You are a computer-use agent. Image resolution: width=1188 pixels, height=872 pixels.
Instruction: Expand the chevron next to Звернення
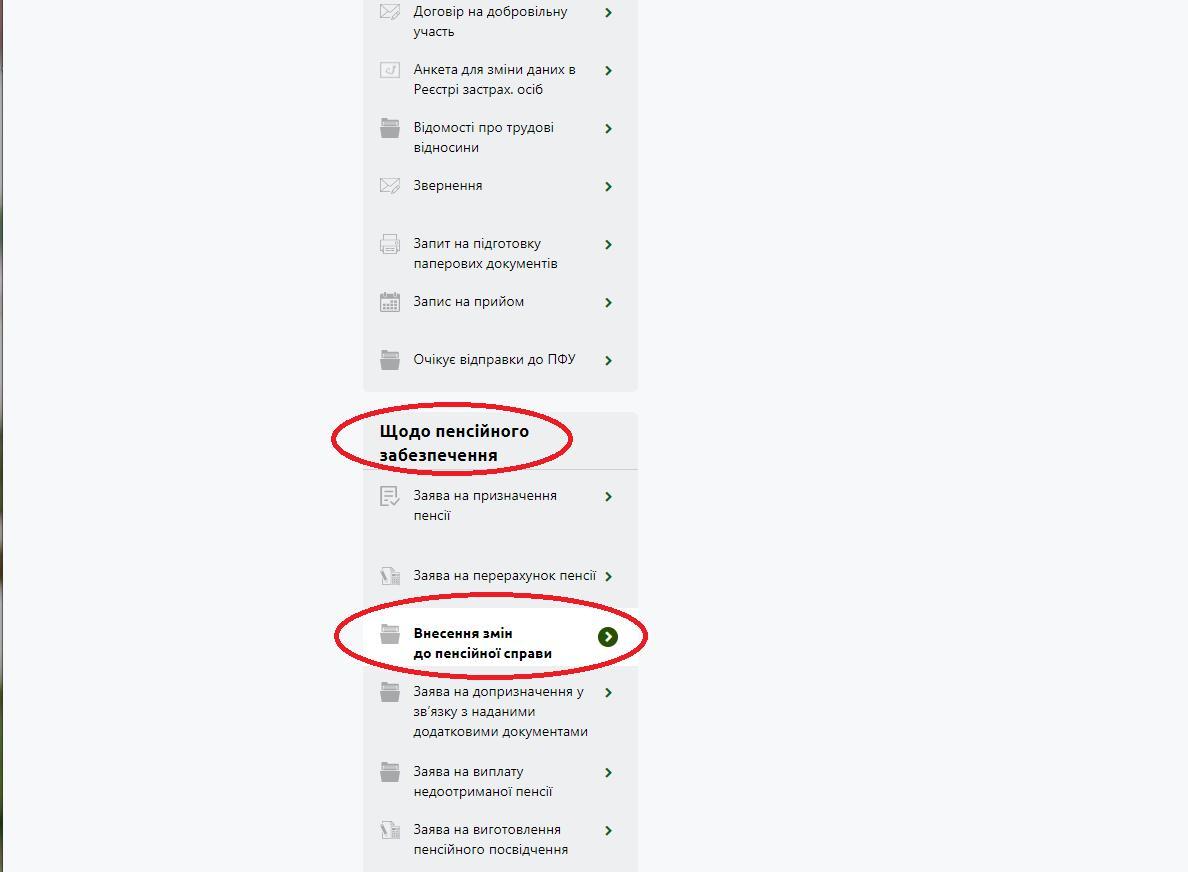click(x=608, y=186)
